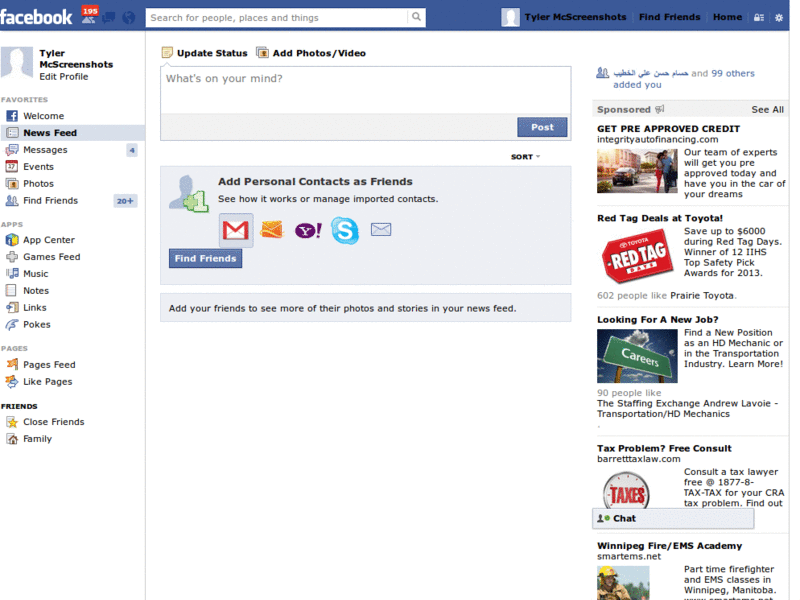Open Messages in sidebar

[x=72, y=149]
